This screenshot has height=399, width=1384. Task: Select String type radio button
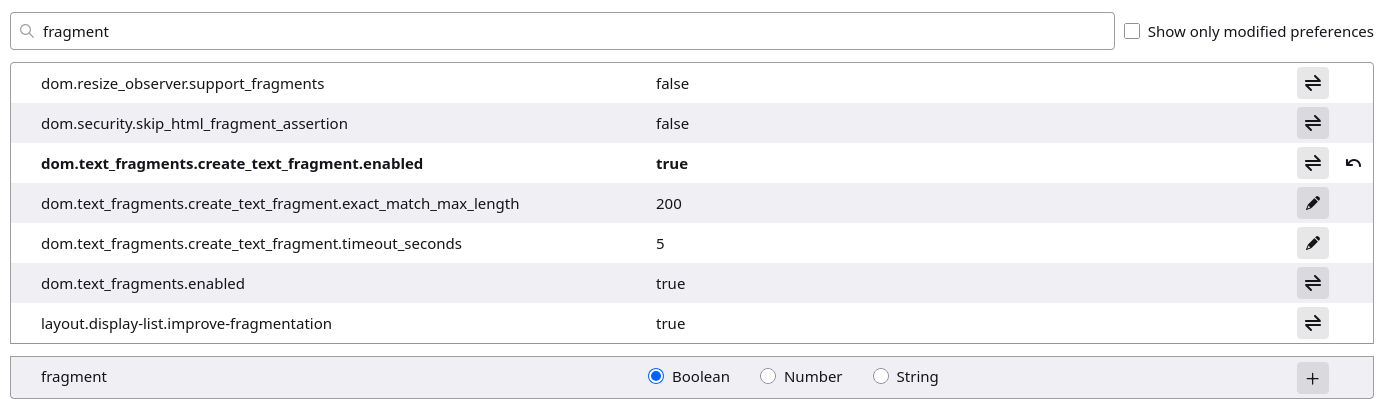(881, 377)
